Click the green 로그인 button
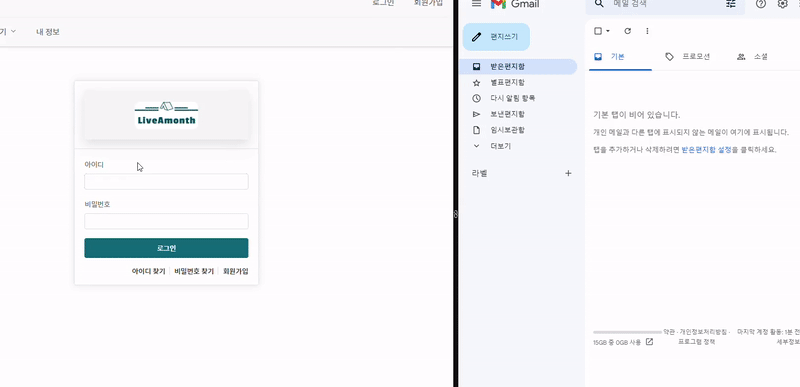The width and height of the screenshot is (800, 387). point(166,248)
